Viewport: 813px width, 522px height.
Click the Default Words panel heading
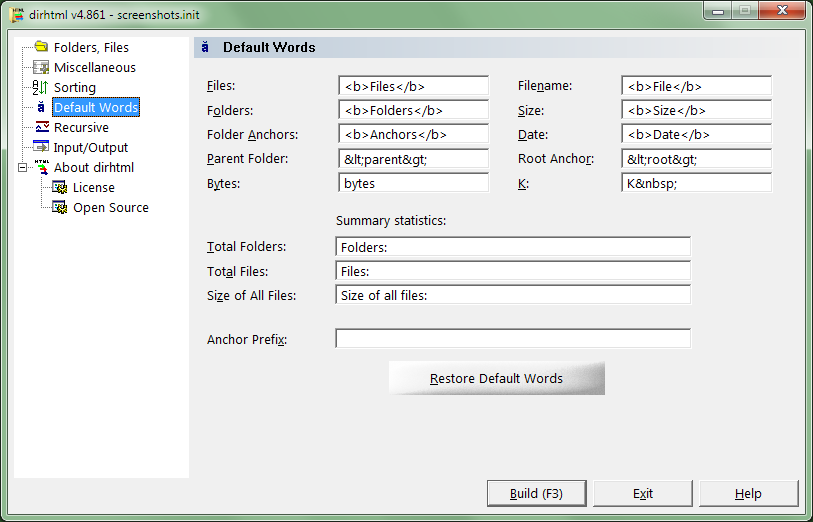point(269,47)
